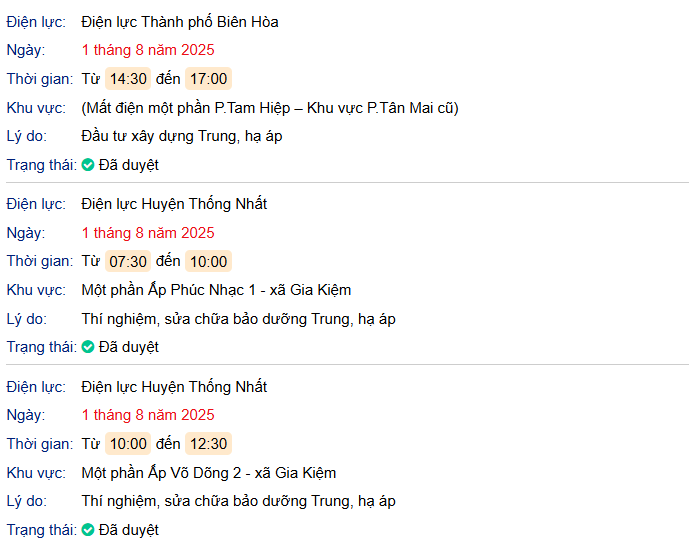The height and width of the screenshot is (547, 697).
Task: Click the red date in the second entry
Action: click(x=148, y=233)
